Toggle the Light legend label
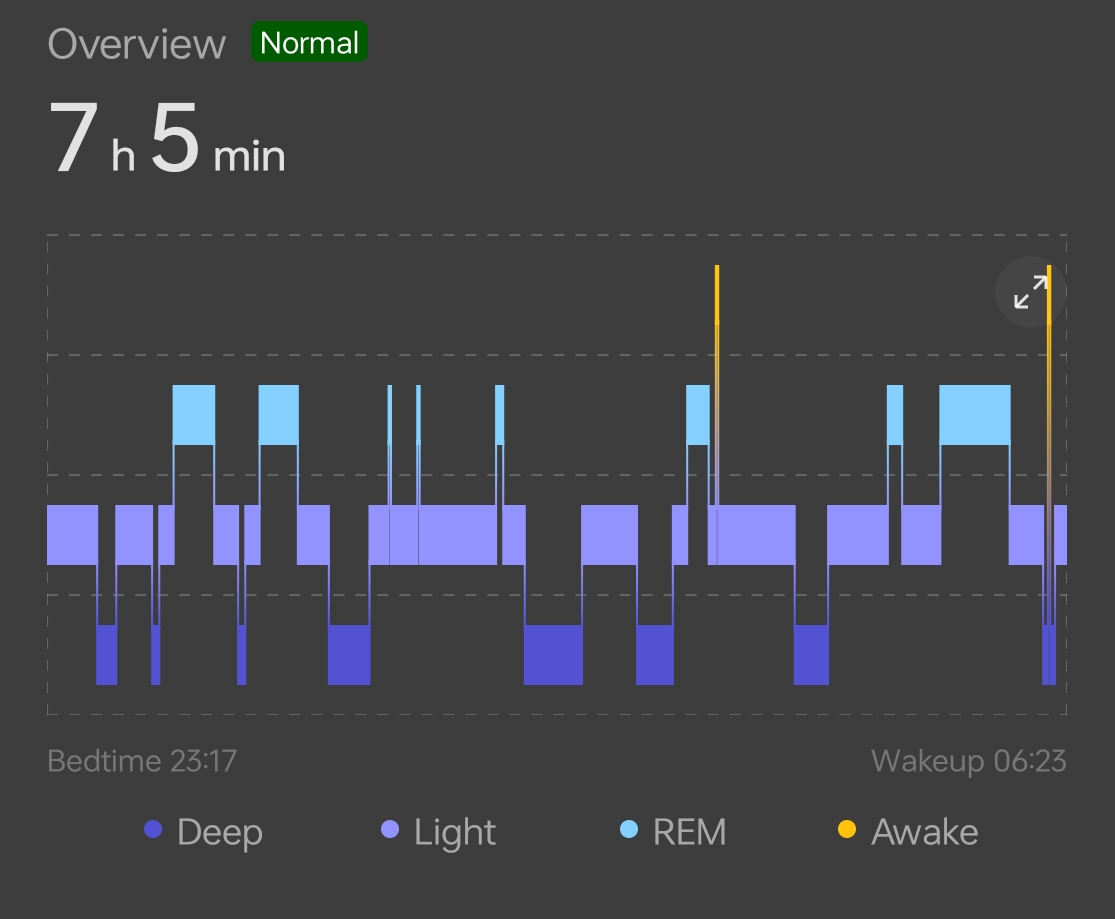Image resolution: width=1115 pixels, height=919 pixels. [x=455, y=832]
